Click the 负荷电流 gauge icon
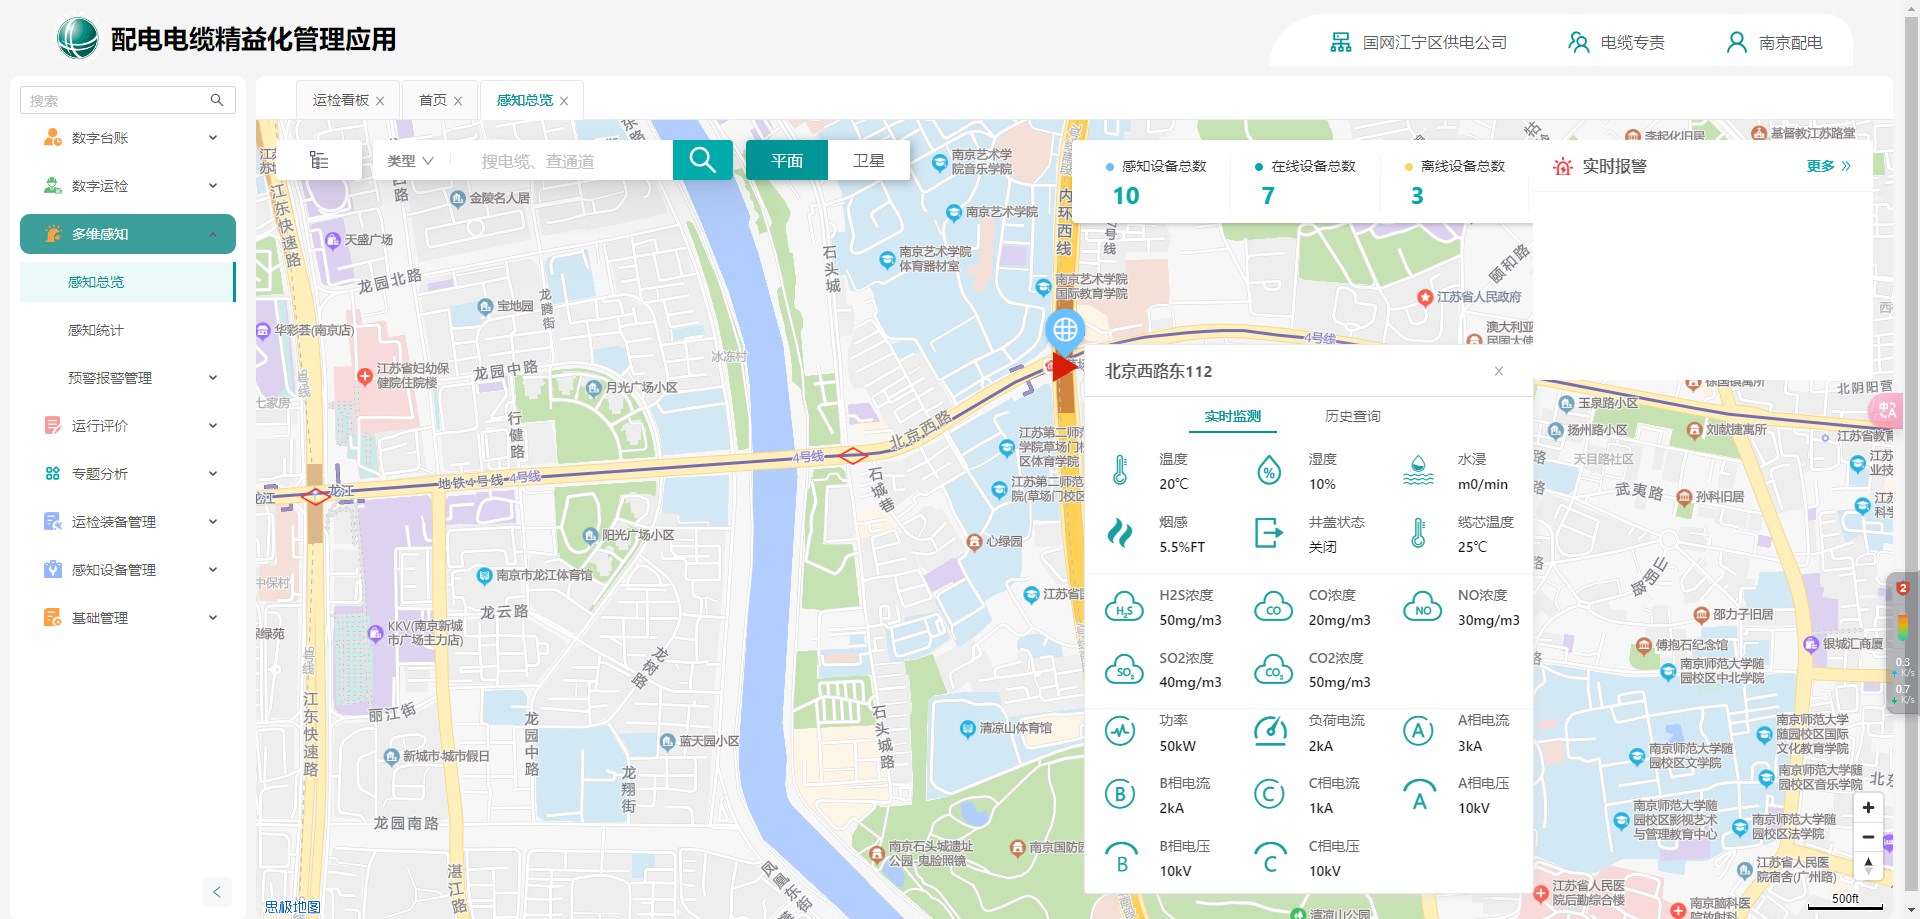1920x919 pixels. point(1270,732)
